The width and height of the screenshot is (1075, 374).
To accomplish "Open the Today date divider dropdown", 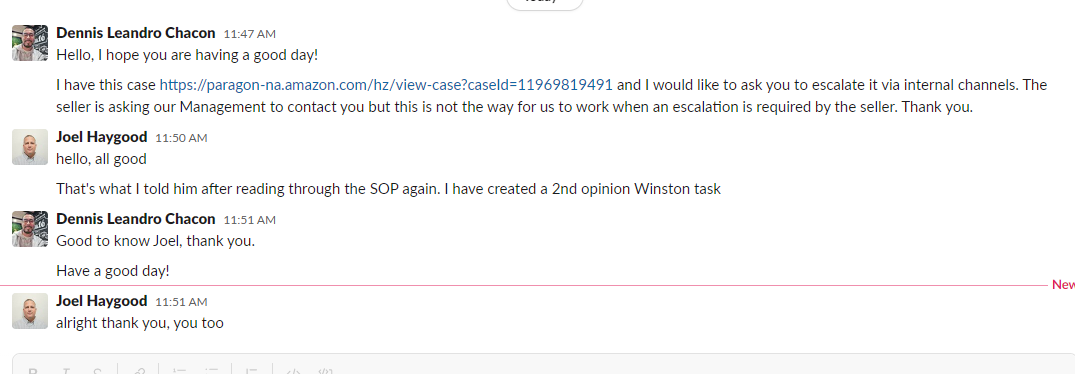I will click(x=544, y=3).
